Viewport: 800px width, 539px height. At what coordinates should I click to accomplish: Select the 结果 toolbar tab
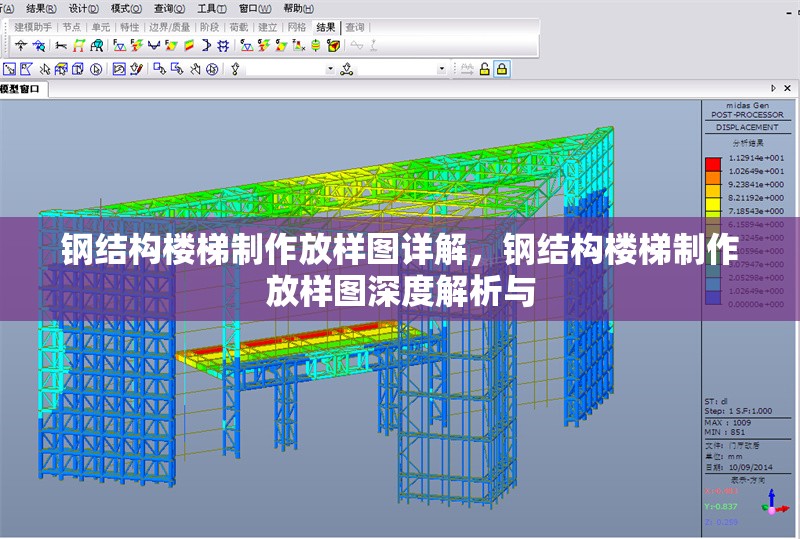click(x=326, y=27)
